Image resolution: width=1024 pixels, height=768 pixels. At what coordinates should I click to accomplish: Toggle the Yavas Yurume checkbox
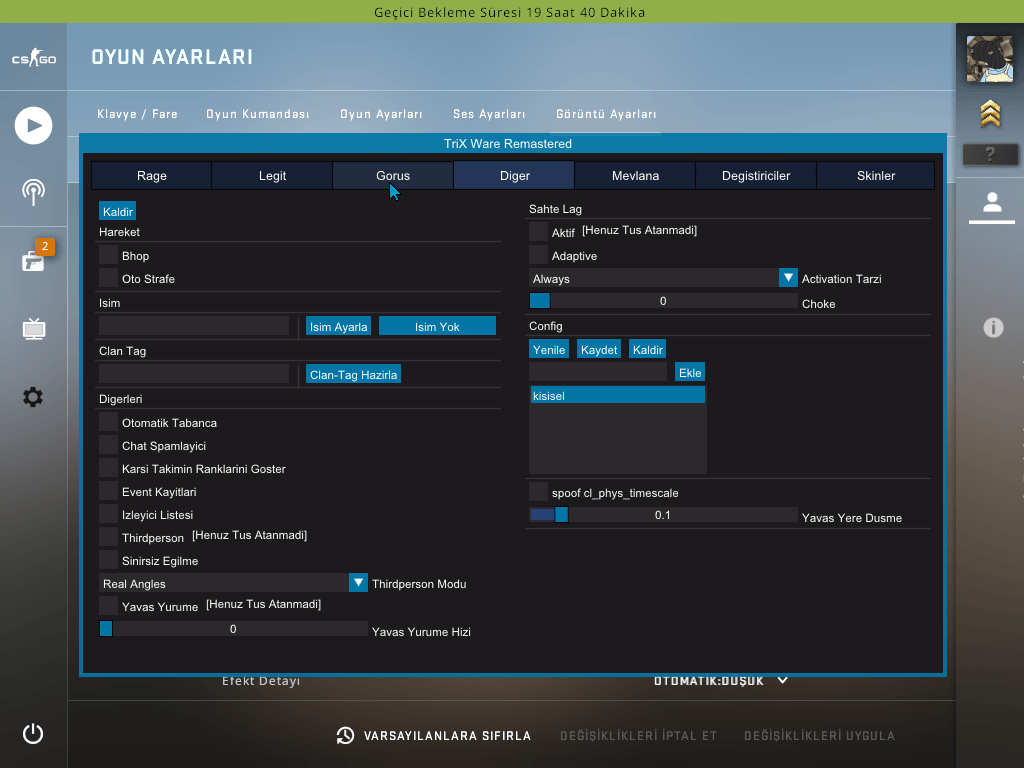point(108,605)
